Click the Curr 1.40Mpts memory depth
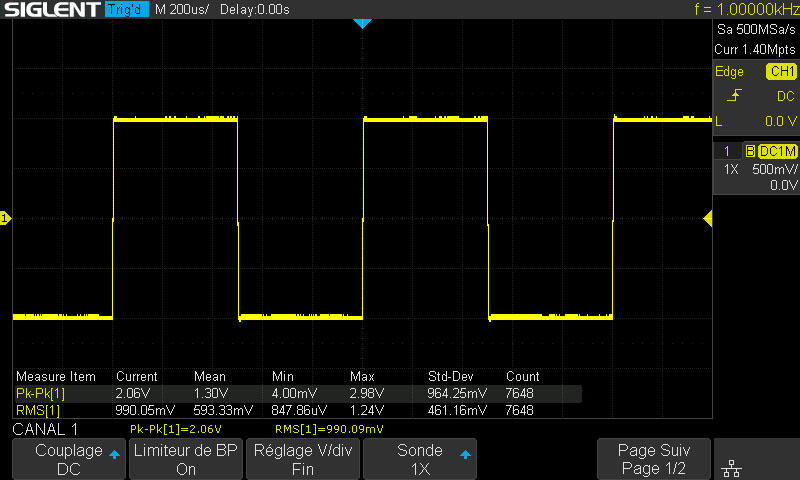 [x=755, y=49]
